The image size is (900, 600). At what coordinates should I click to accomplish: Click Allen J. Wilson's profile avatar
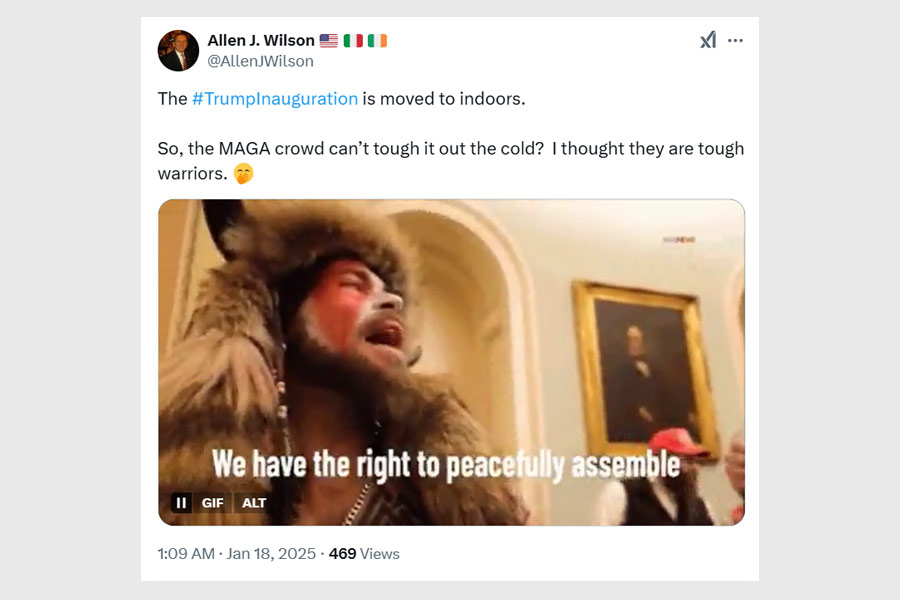(178, 50)
